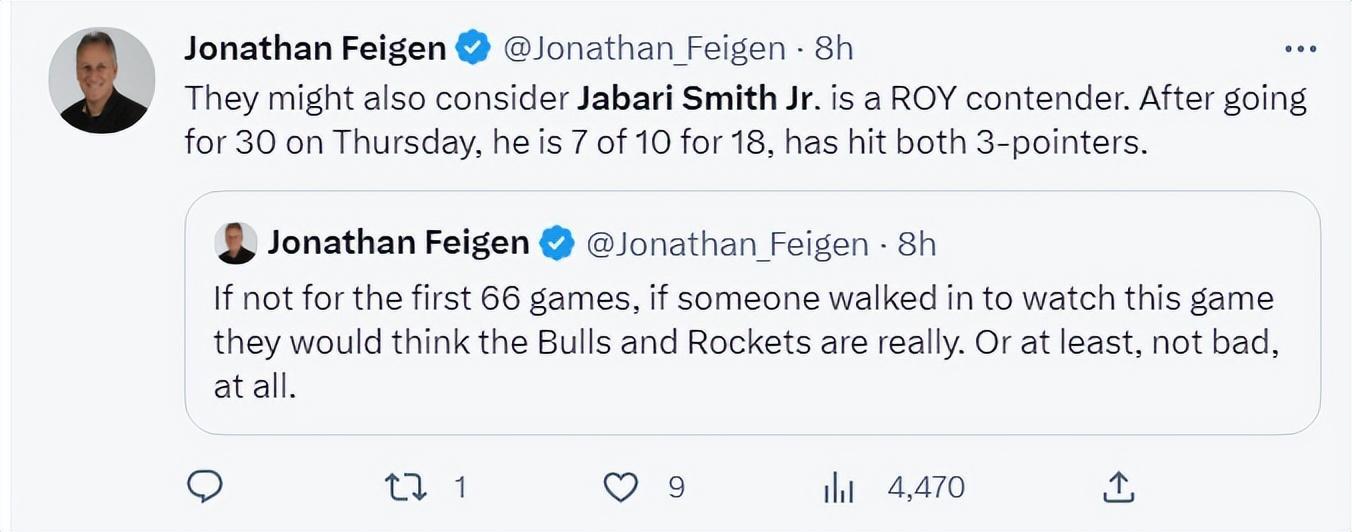Like the tweet with the heart icon
The height and width of the screenshot is (532, 1352).
point(621,487)
